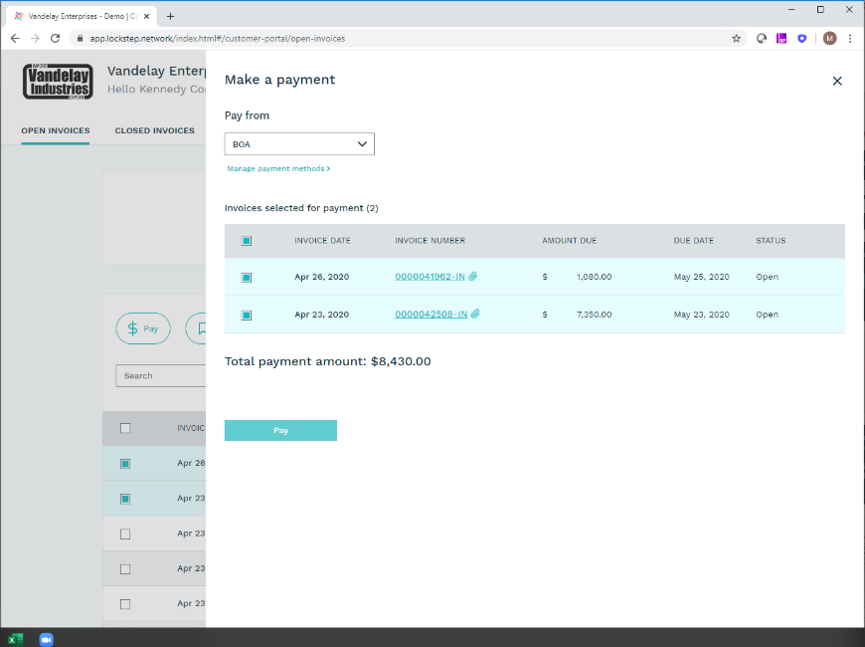Click the teal Pay button to submit payment
This screenshot has height=647, width=865.
pos(280,430)
